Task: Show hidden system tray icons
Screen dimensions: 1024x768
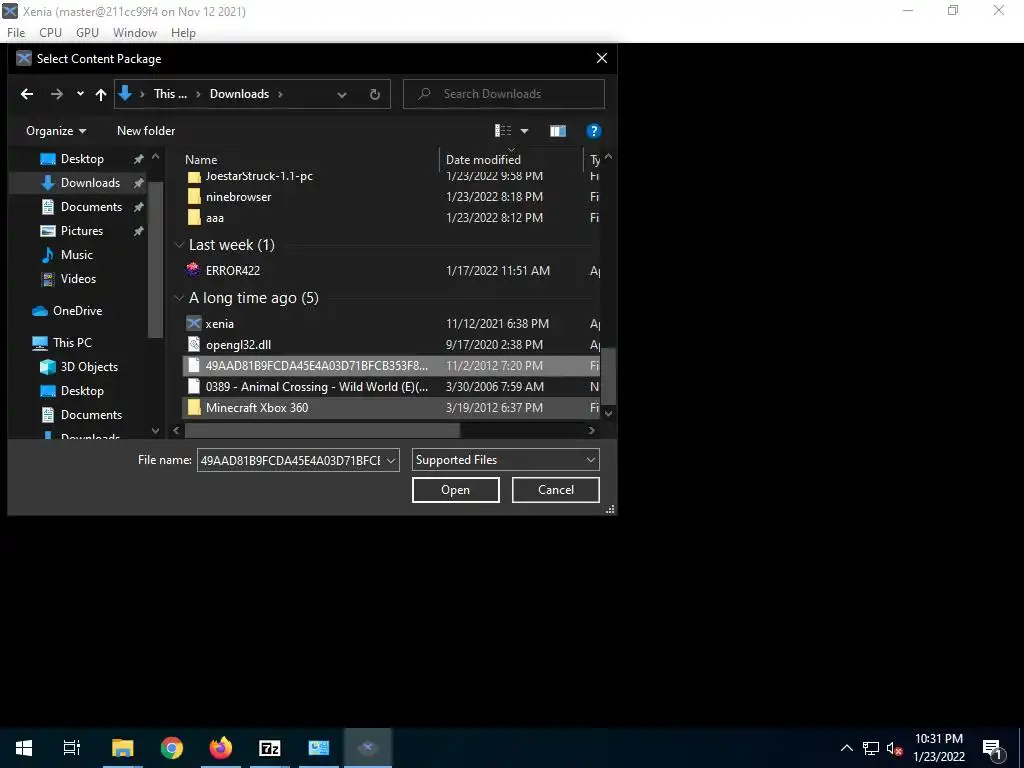Action: pyautogui.click(x=846, y=748)
